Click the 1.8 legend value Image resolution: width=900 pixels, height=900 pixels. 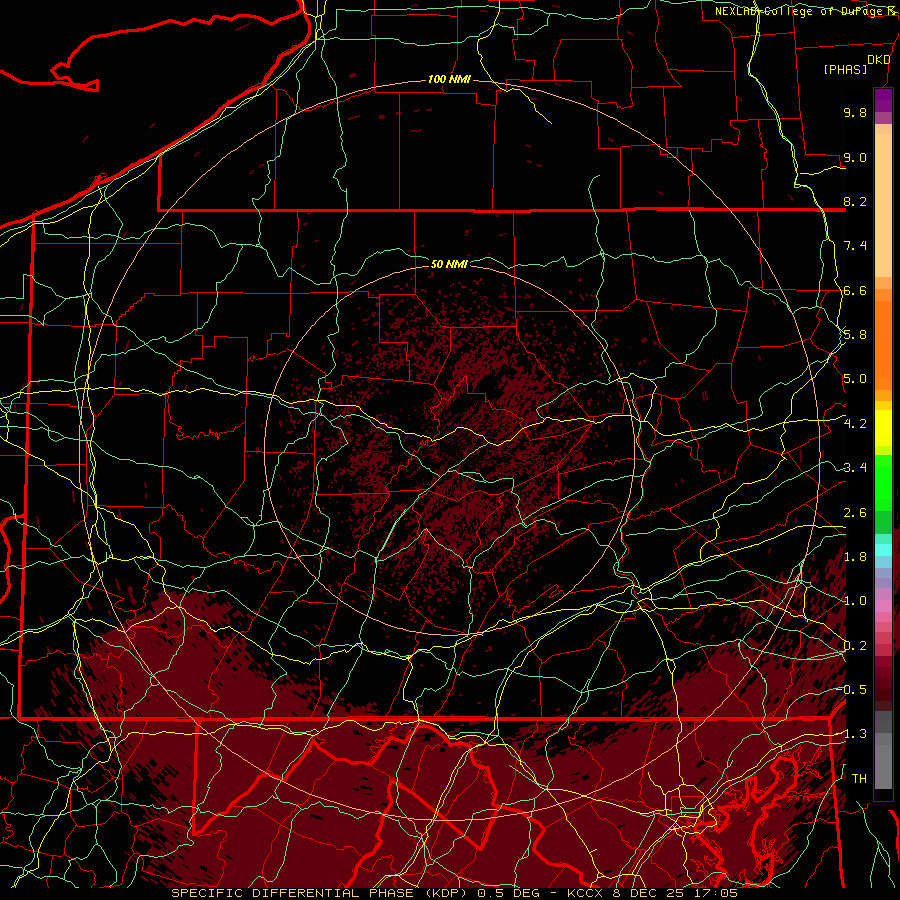(855, 557)
